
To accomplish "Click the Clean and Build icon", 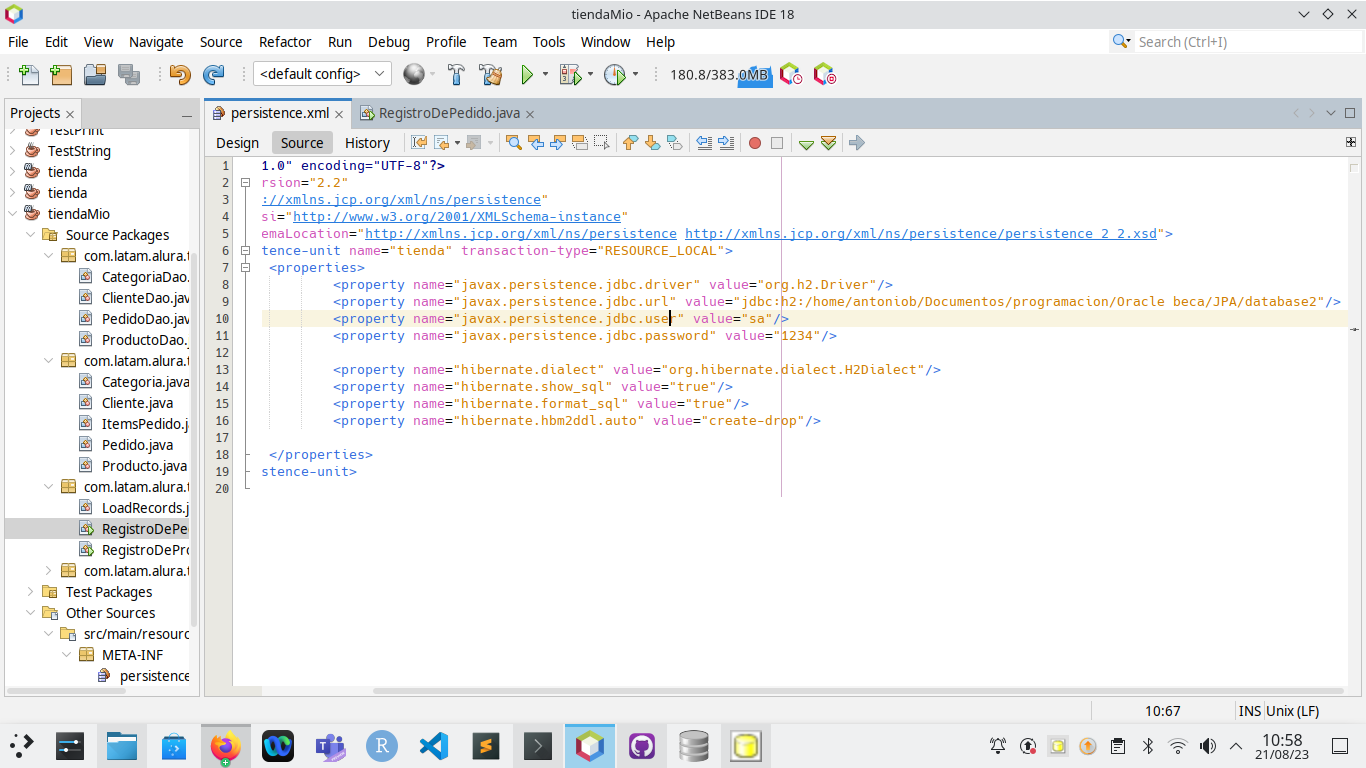I will click(490, 74).
